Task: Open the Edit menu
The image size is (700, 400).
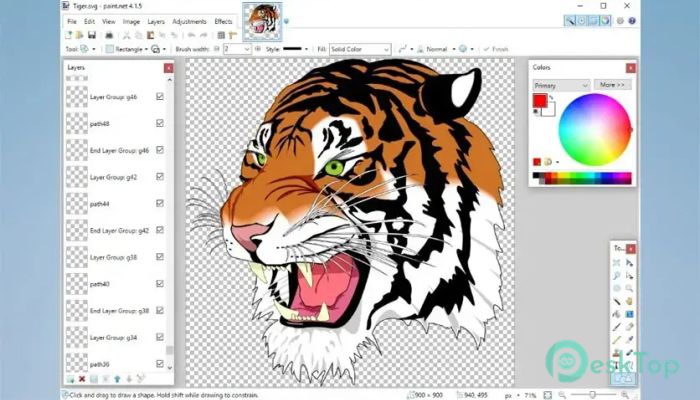Action: pyautogui.click(x=89, y=21)
